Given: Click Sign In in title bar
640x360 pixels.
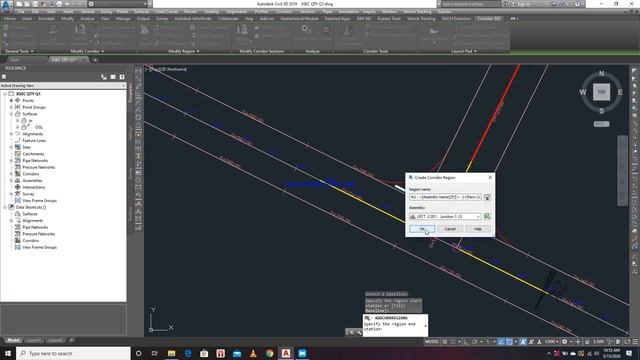Looking at the screenshot, I should click(x=522, y=4).
